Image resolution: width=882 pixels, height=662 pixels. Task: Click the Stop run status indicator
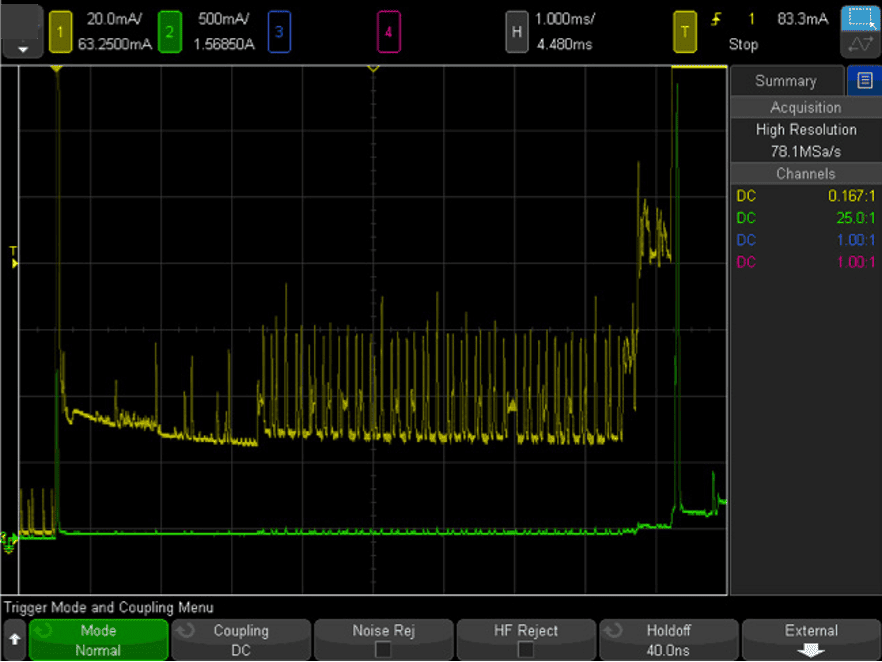[743, 45]
